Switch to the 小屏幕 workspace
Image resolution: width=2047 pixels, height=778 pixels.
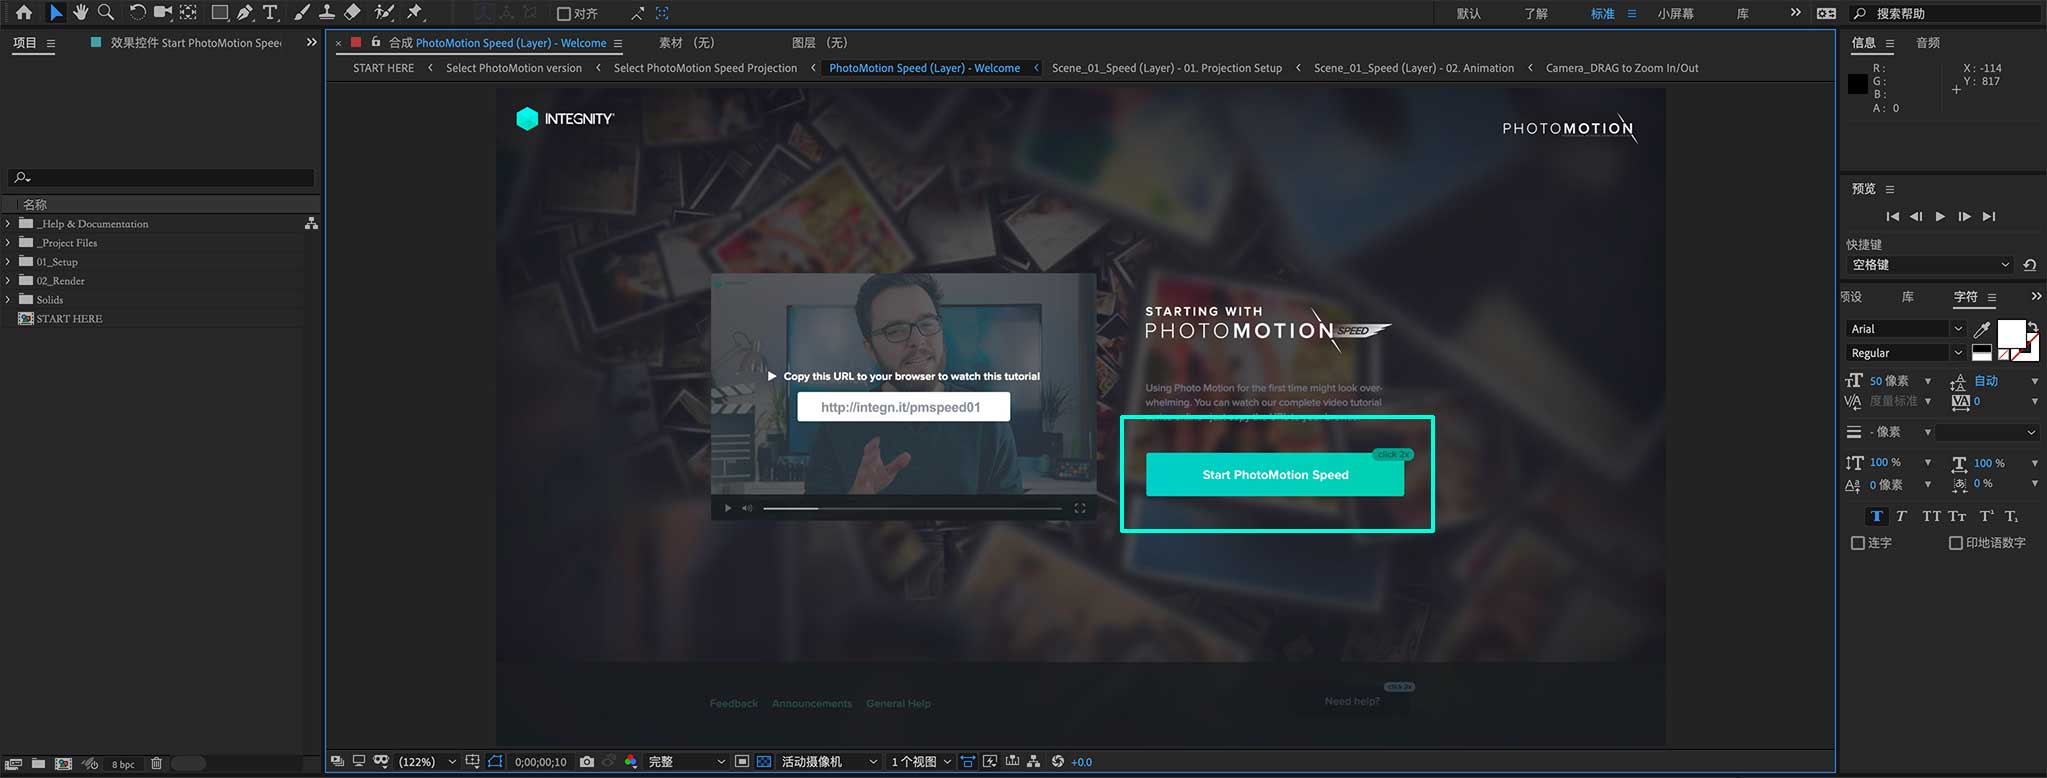[1675, 14]
